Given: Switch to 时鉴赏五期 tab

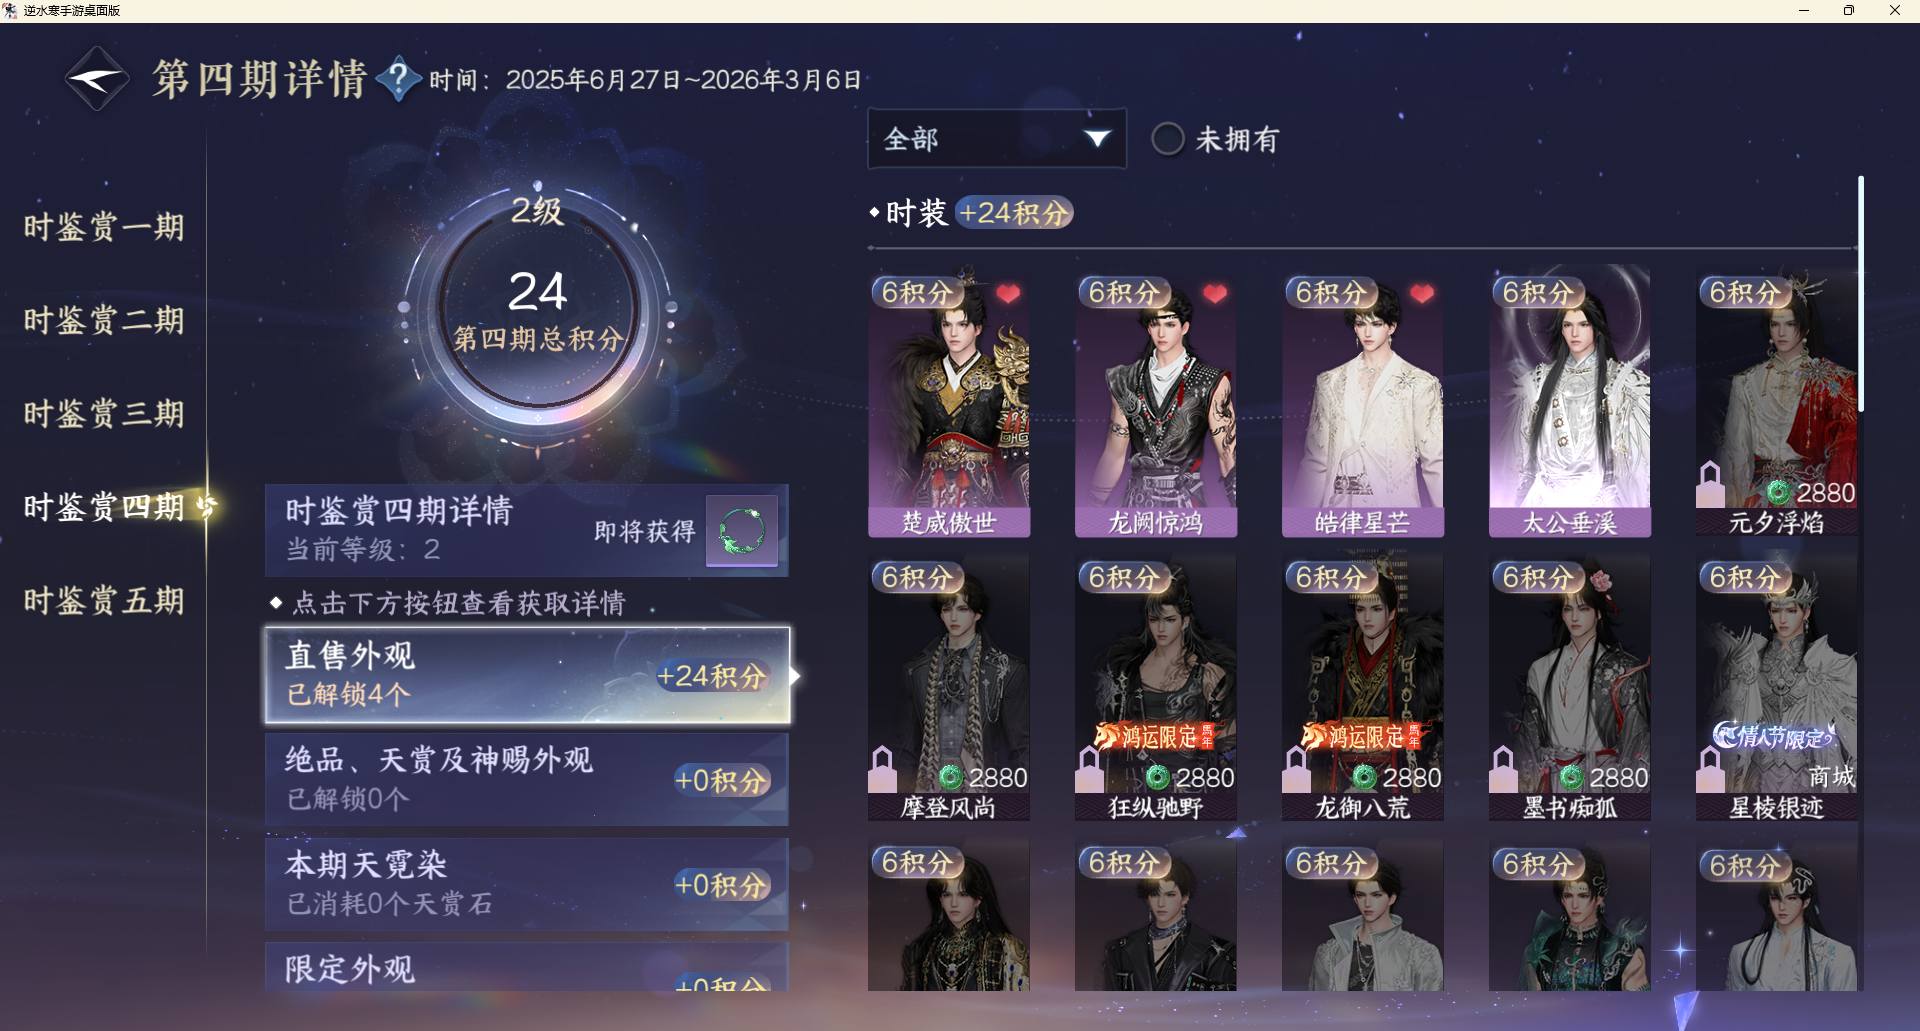Looking at the screenshot, I should click(104, 601).
